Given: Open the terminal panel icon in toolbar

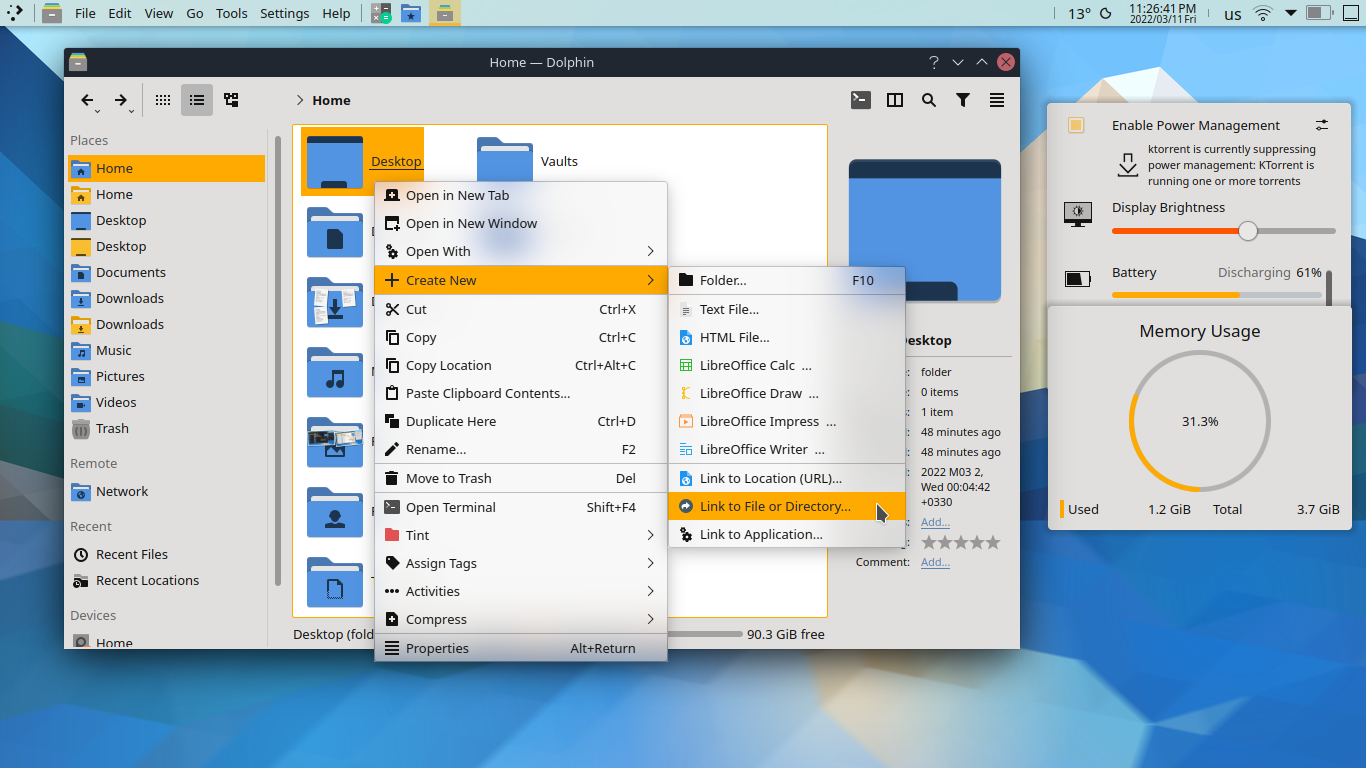Looking at the screenshot, I should [860, 100].
